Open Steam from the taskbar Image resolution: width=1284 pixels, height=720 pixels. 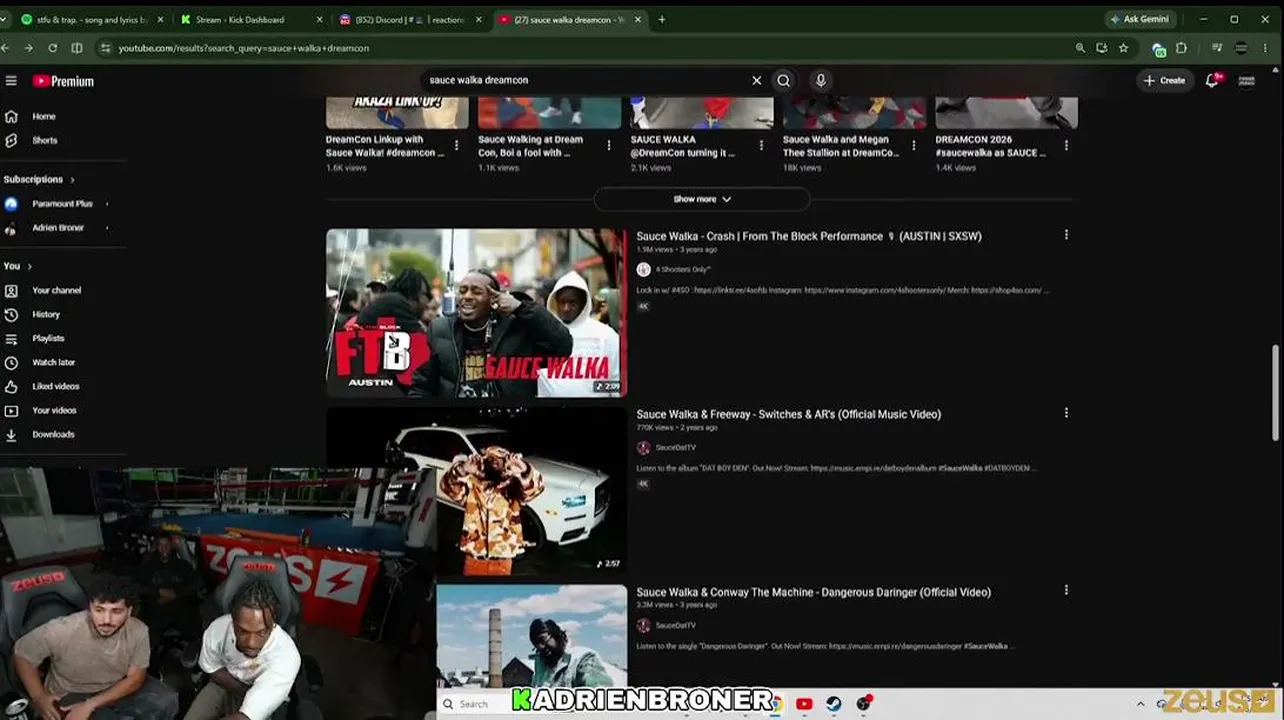[834, 704]
